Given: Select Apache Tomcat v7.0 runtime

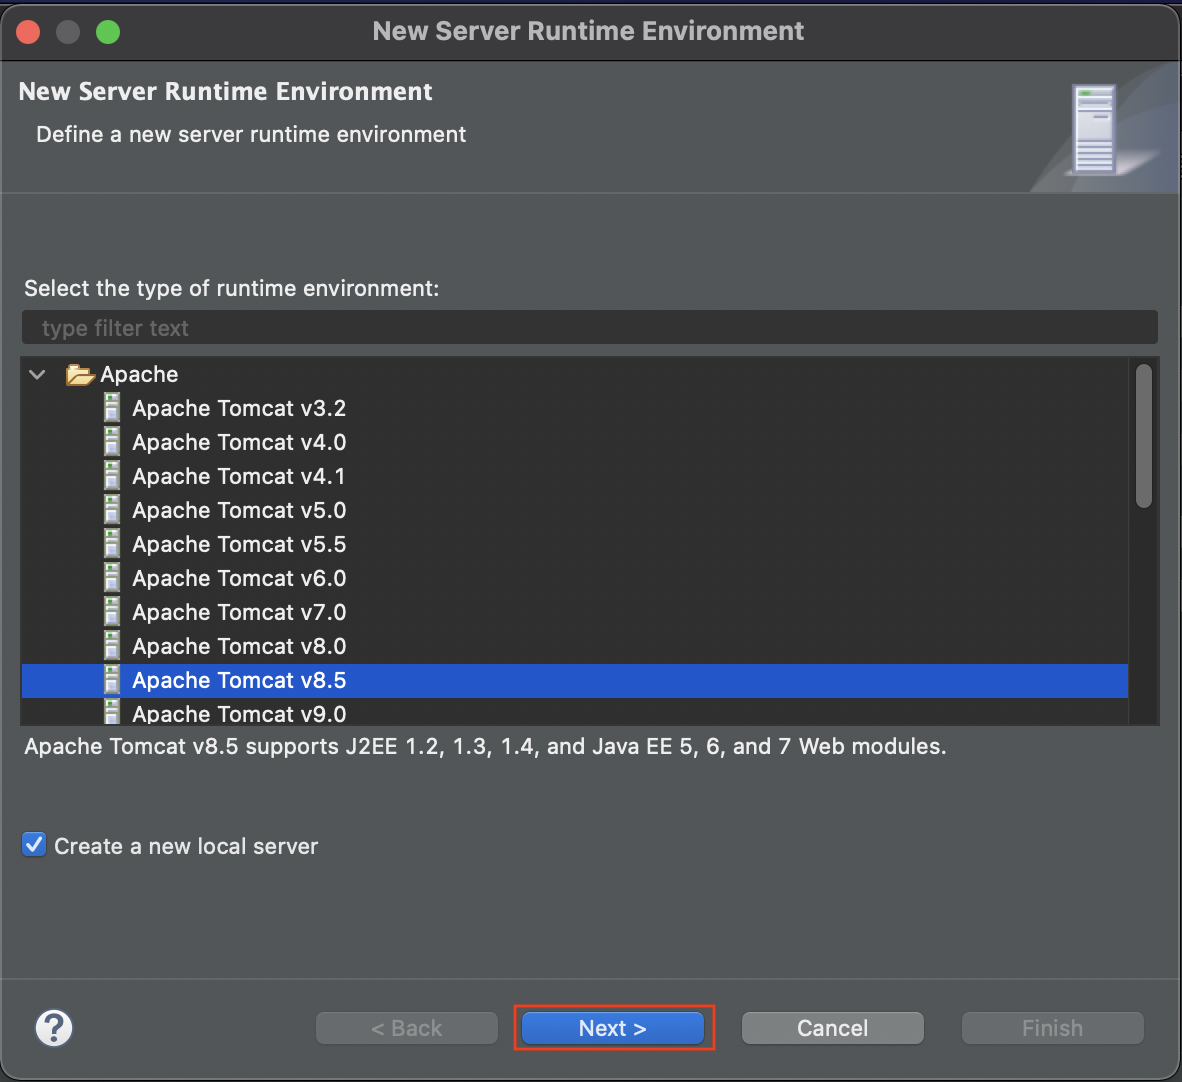Looking at the screenshot, I should (x=574, y=611).
